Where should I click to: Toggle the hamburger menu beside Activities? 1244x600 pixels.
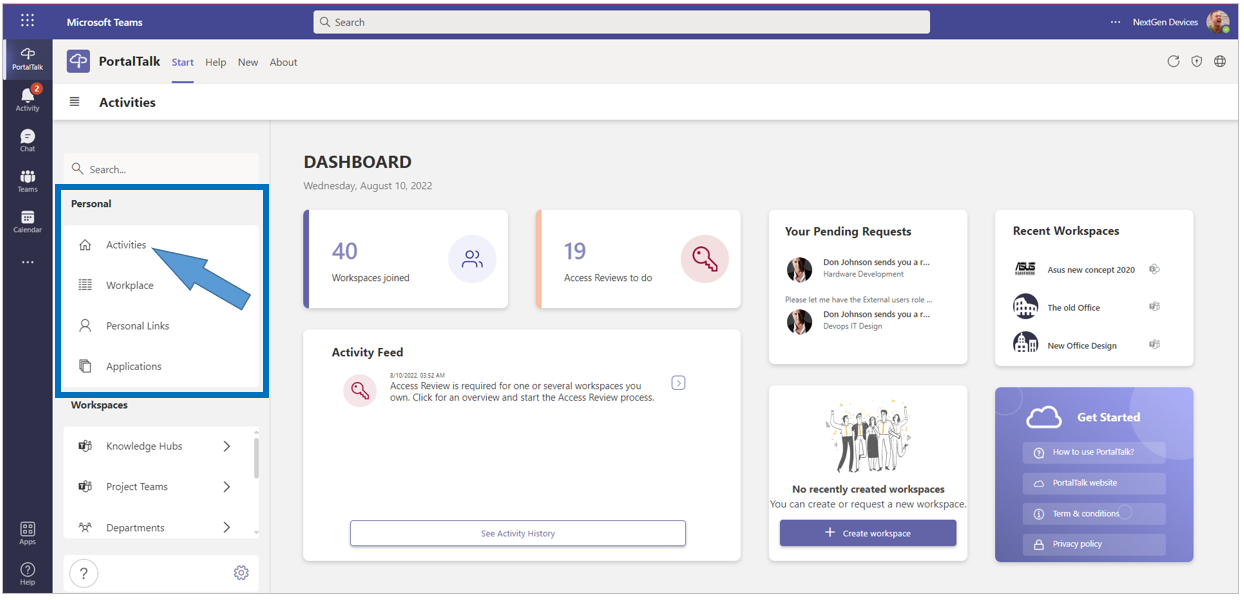tap(74, 102)
